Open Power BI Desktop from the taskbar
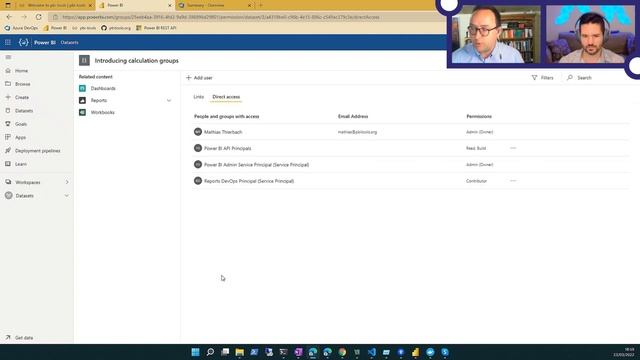 [416, 352]
